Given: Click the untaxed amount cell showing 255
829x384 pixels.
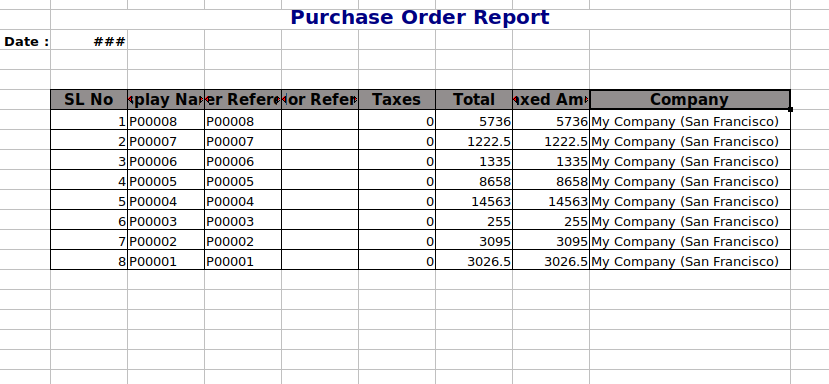Looking at the screenshot, I should pos(551,222).
